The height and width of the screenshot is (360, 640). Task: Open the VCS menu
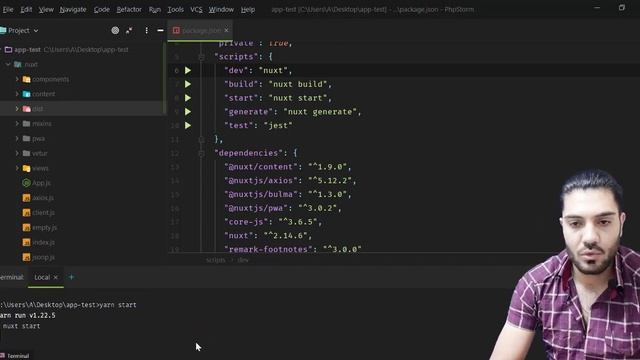(196, 9)
